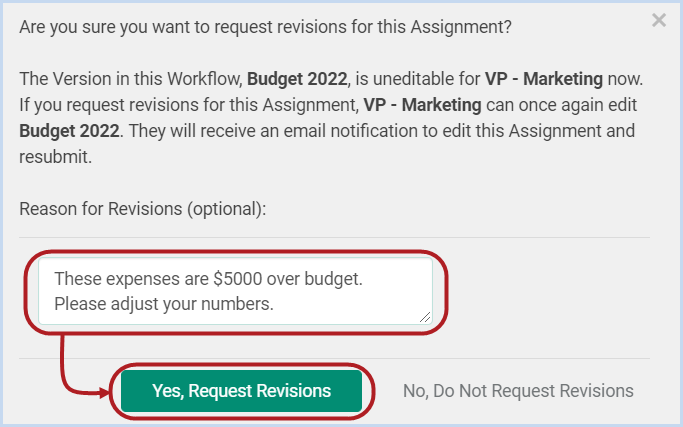Click after 'numbers.' in the reason text
The height and width of the screenshot is (427, 683).
(x=277, y=304)
